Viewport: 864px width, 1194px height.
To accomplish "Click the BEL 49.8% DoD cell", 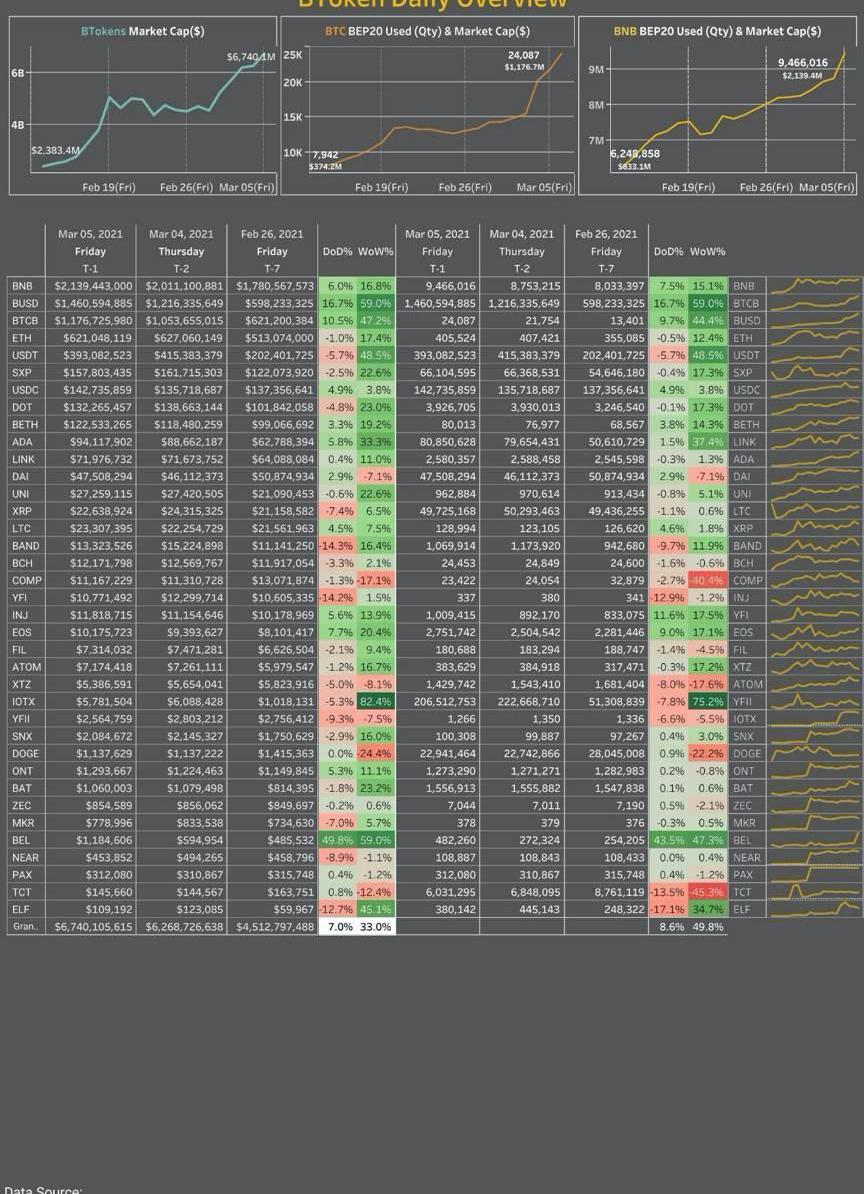I will [336, 840].
